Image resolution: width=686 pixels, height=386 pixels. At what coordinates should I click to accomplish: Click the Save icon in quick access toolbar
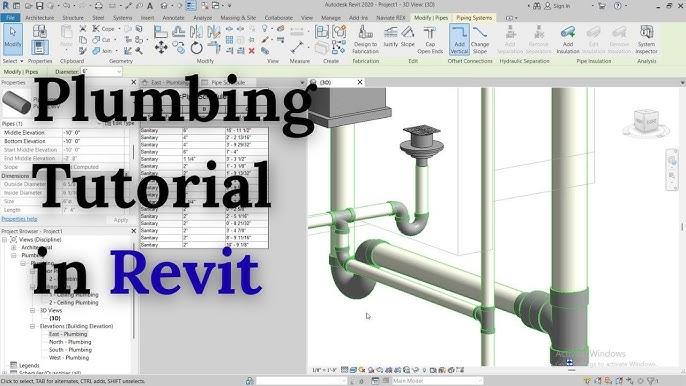[39, 6]
